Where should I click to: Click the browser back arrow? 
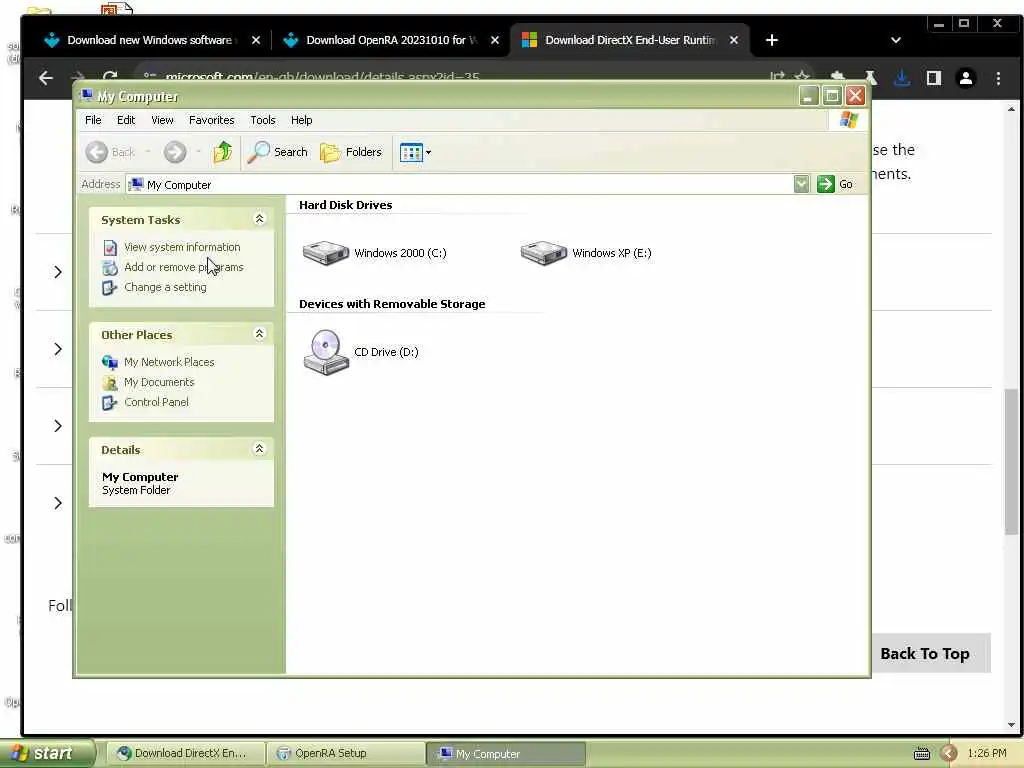[46, 78]
